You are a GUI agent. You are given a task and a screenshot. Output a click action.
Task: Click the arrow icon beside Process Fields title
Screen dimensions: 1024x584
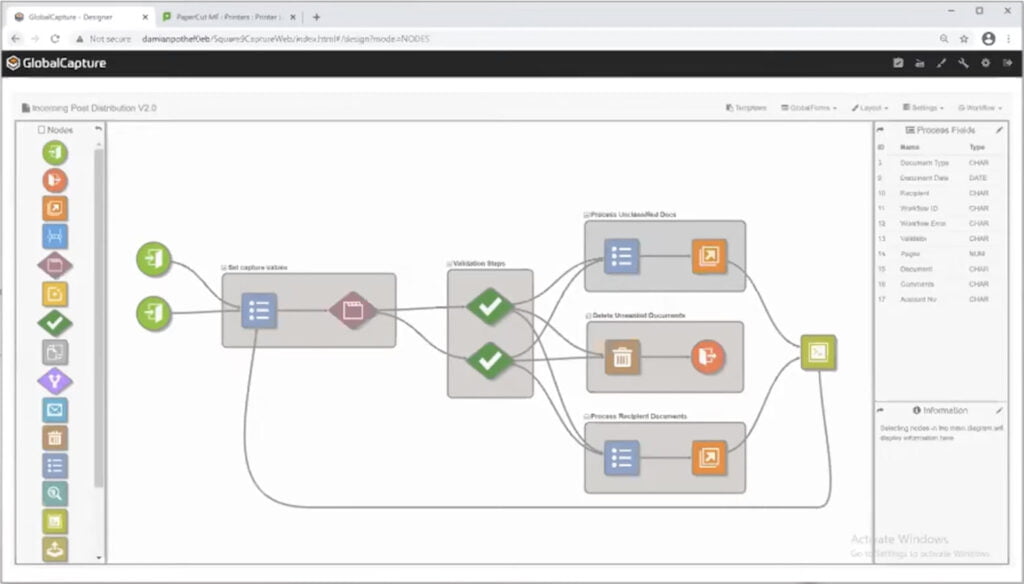880,130
